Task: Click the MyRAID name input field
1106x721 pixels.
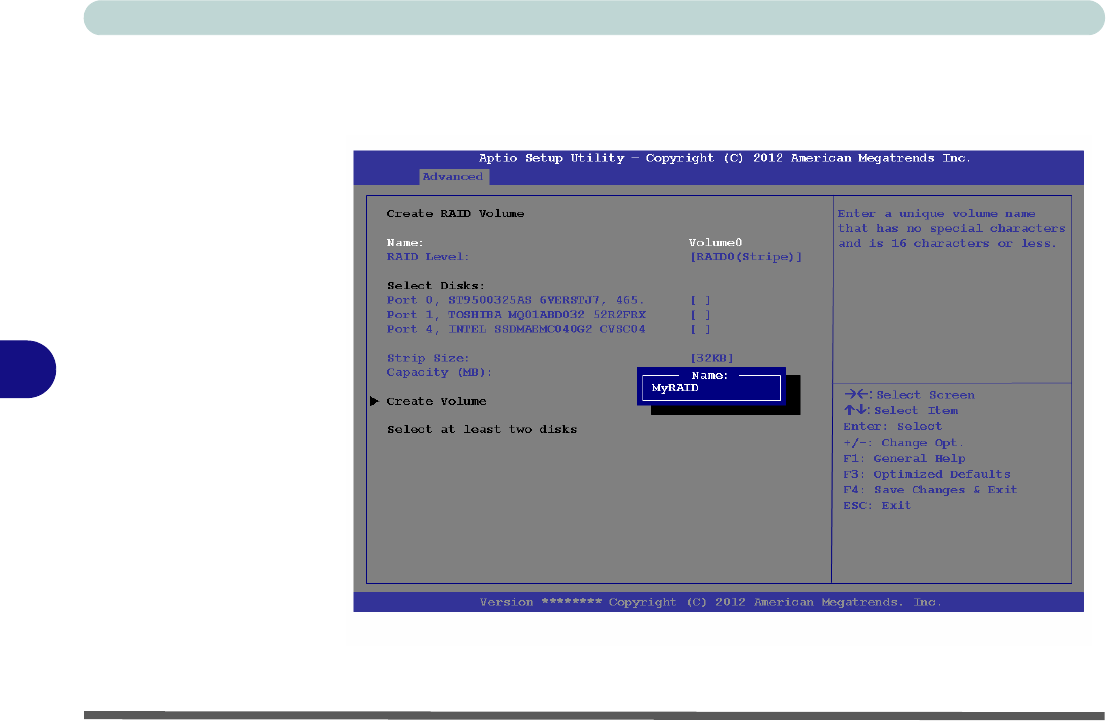Action: pos(711,388)
